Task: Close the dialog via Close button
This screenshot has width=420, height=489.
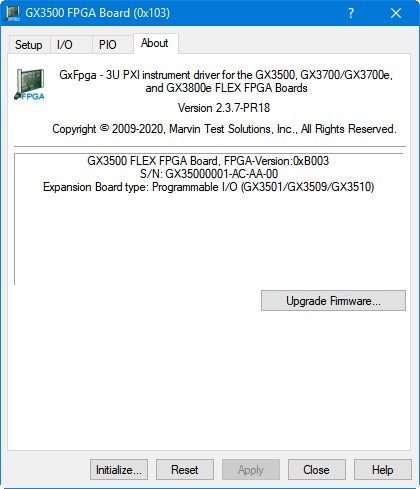Action: tap(316, 470)
